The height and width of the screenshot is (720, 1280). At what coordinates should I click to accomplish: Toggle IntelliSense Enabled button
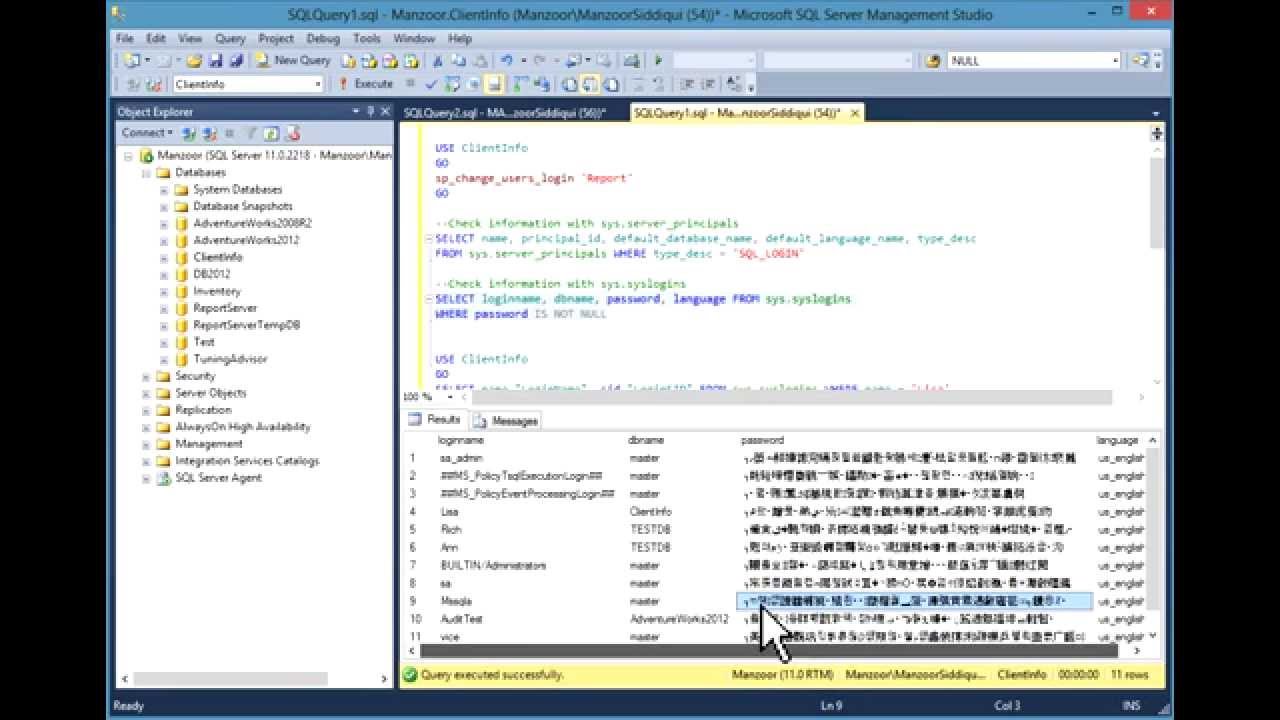(x=494, y=84)
